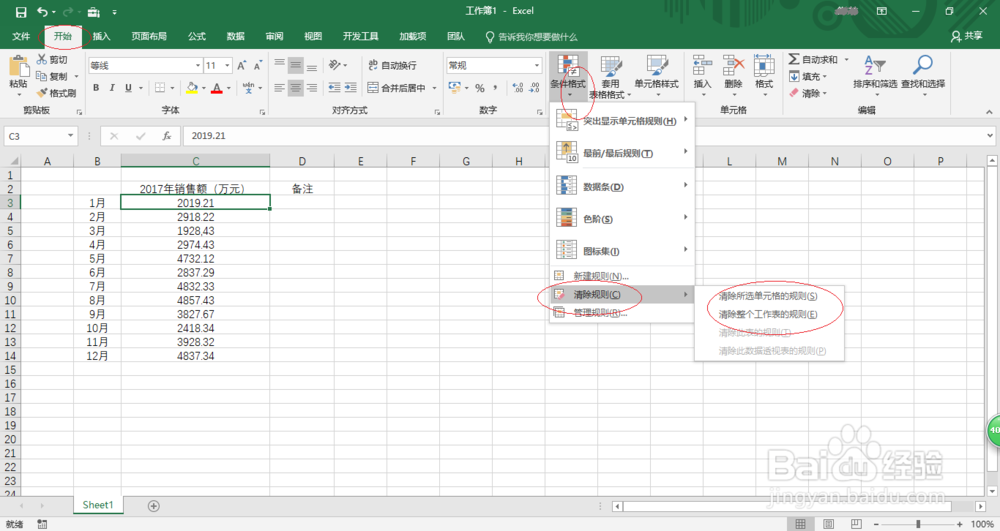Screen dimensions: 1000x531
Task: Click the Borders icon
Action: click(x=160, y=87)
